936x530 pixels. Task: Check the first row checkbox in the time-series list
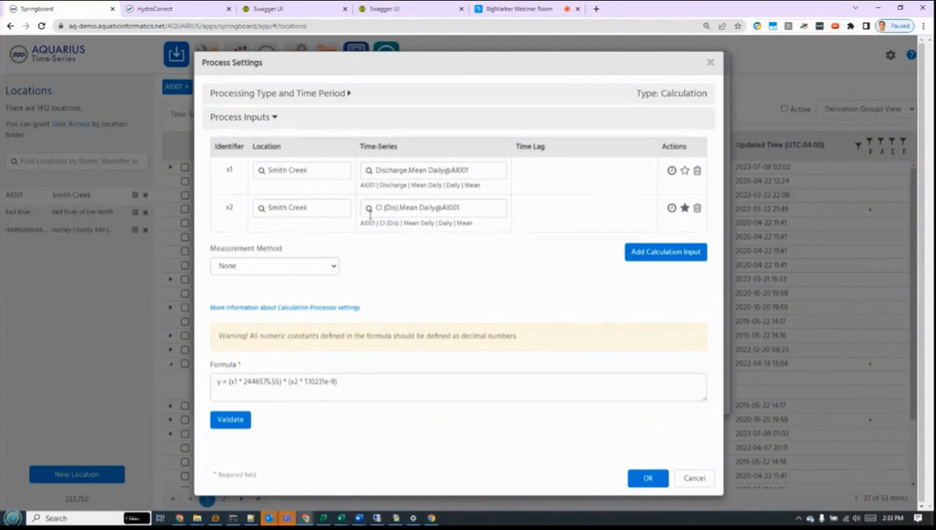click(185, 167)
